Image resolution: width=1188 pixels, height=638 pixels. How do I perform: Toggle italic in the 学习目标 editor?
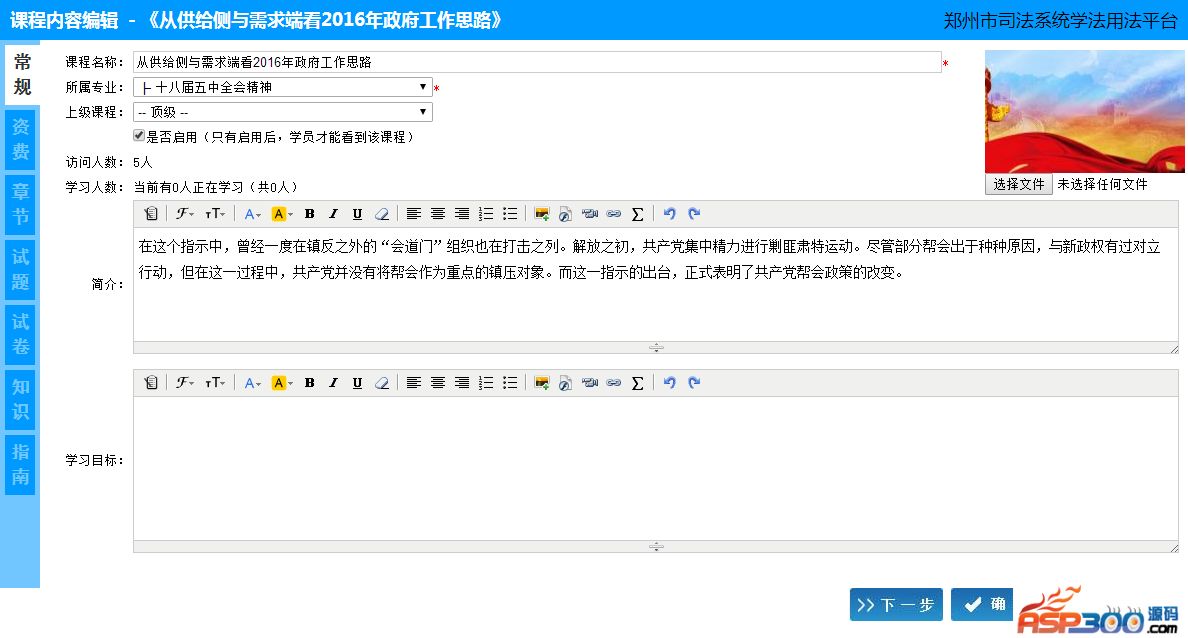[333, 383]
